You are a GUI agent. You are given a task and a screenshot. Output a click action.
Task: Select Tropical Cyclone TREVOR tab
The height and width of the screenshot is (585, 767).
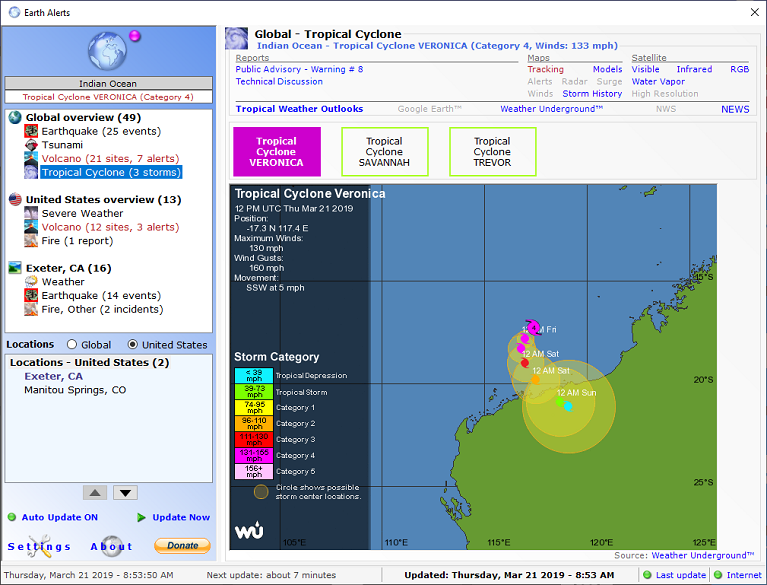493,152
